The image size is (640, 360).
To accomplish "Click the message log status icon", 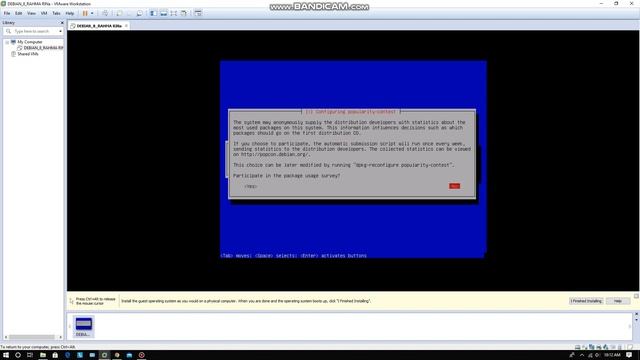I will pos(630,347).
